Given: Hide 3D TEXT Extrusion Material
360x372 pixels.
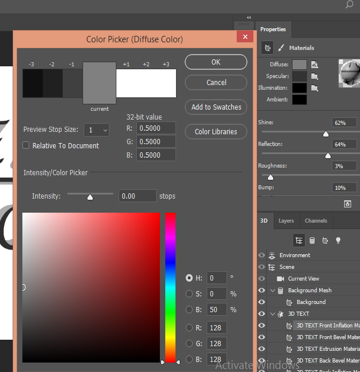Looking at the screenshot, I should [262, 349].
